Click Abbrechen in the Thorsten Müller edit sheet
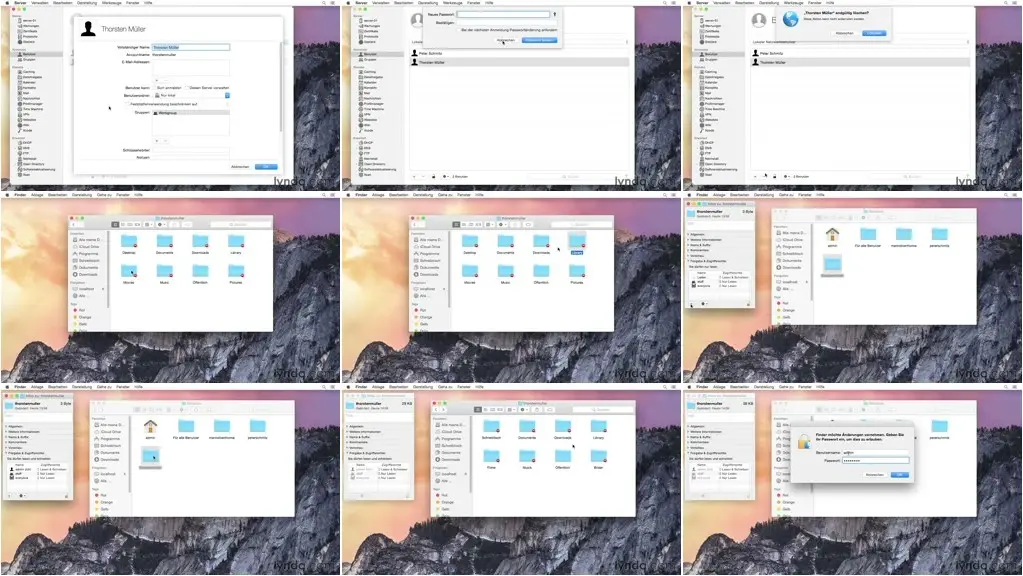Viewport: 1023px width, 576px height. pos(240,167)
